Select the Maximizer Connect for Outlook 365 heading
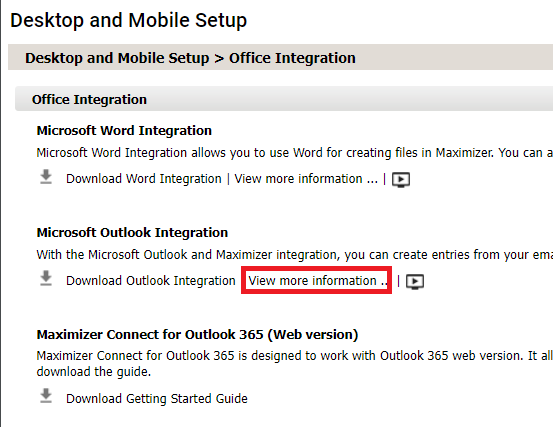The width and height of the screenshot is (553, 427). point(198,334)
